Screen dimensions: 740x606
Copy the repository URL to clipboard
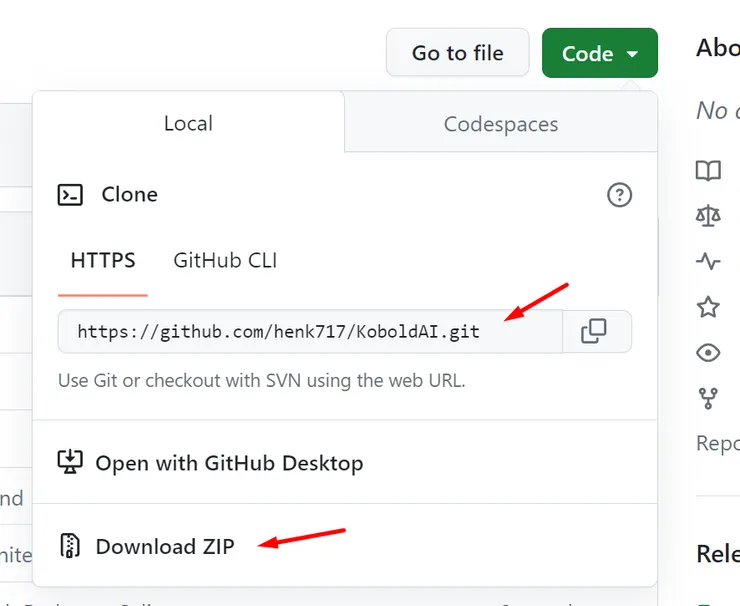pos(594,331)
